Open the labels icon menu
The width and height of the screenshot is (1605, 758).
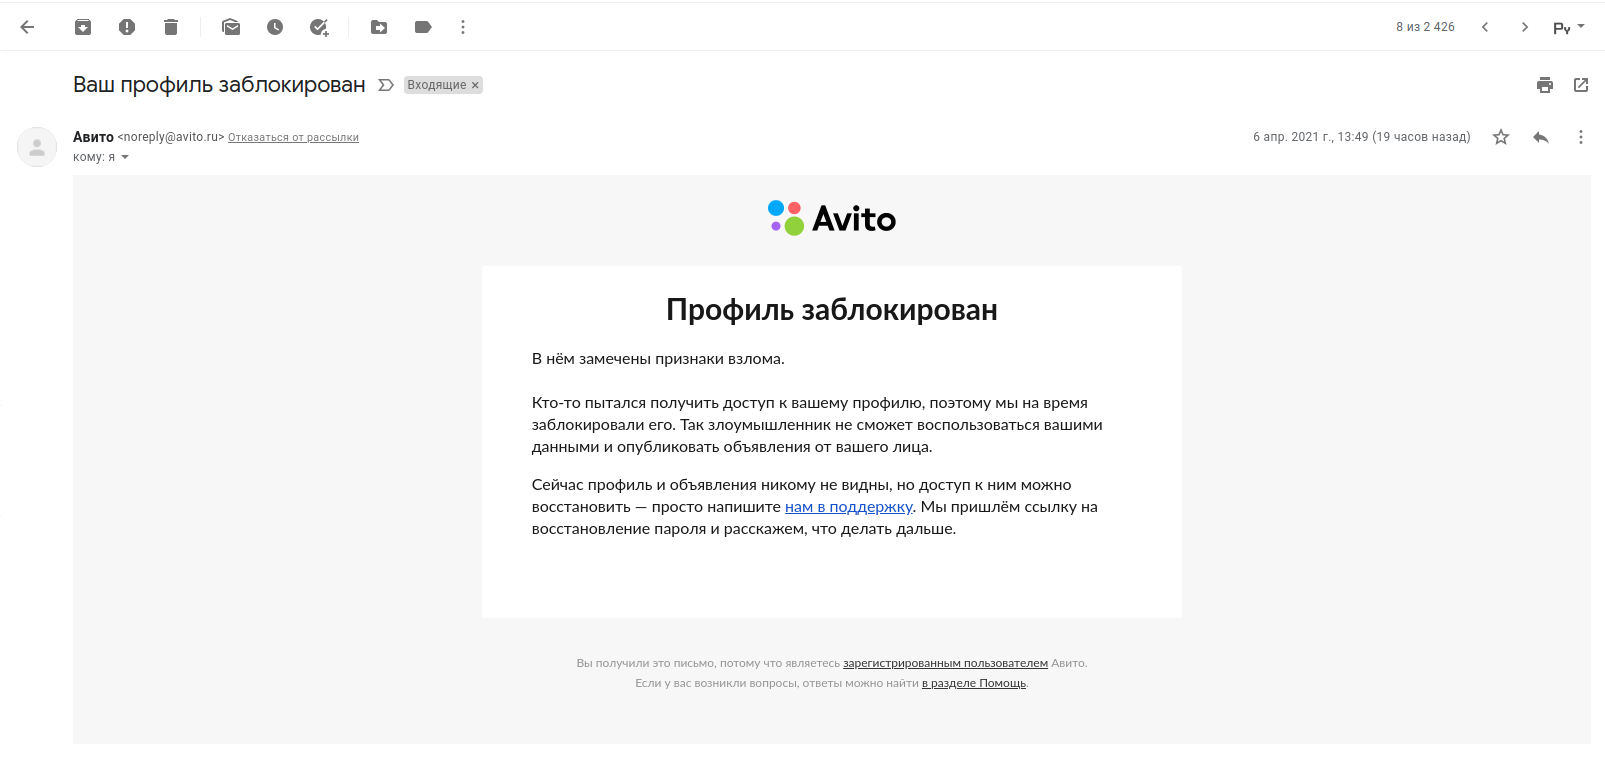point(423,27)
